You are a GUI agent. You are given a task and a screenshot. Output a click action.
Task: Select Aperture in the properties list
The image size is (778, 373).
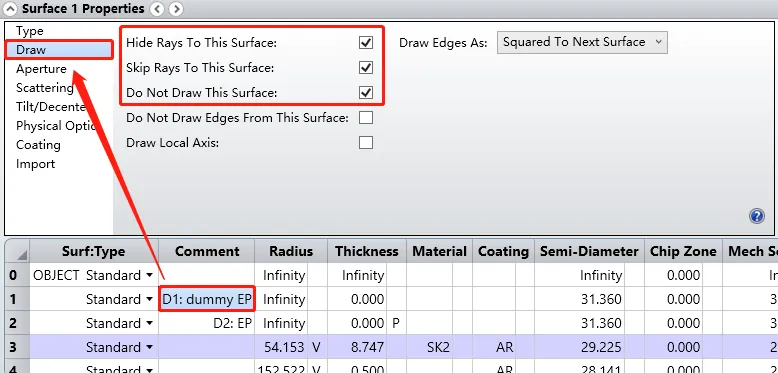click(41, 69)
